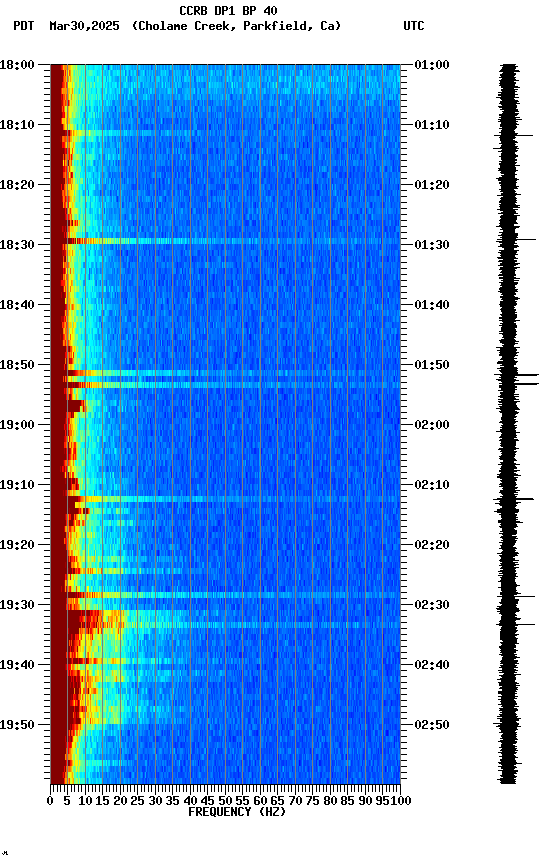Click the 19:40 PDT time label

pyautogui.click(x=17, y=665)
